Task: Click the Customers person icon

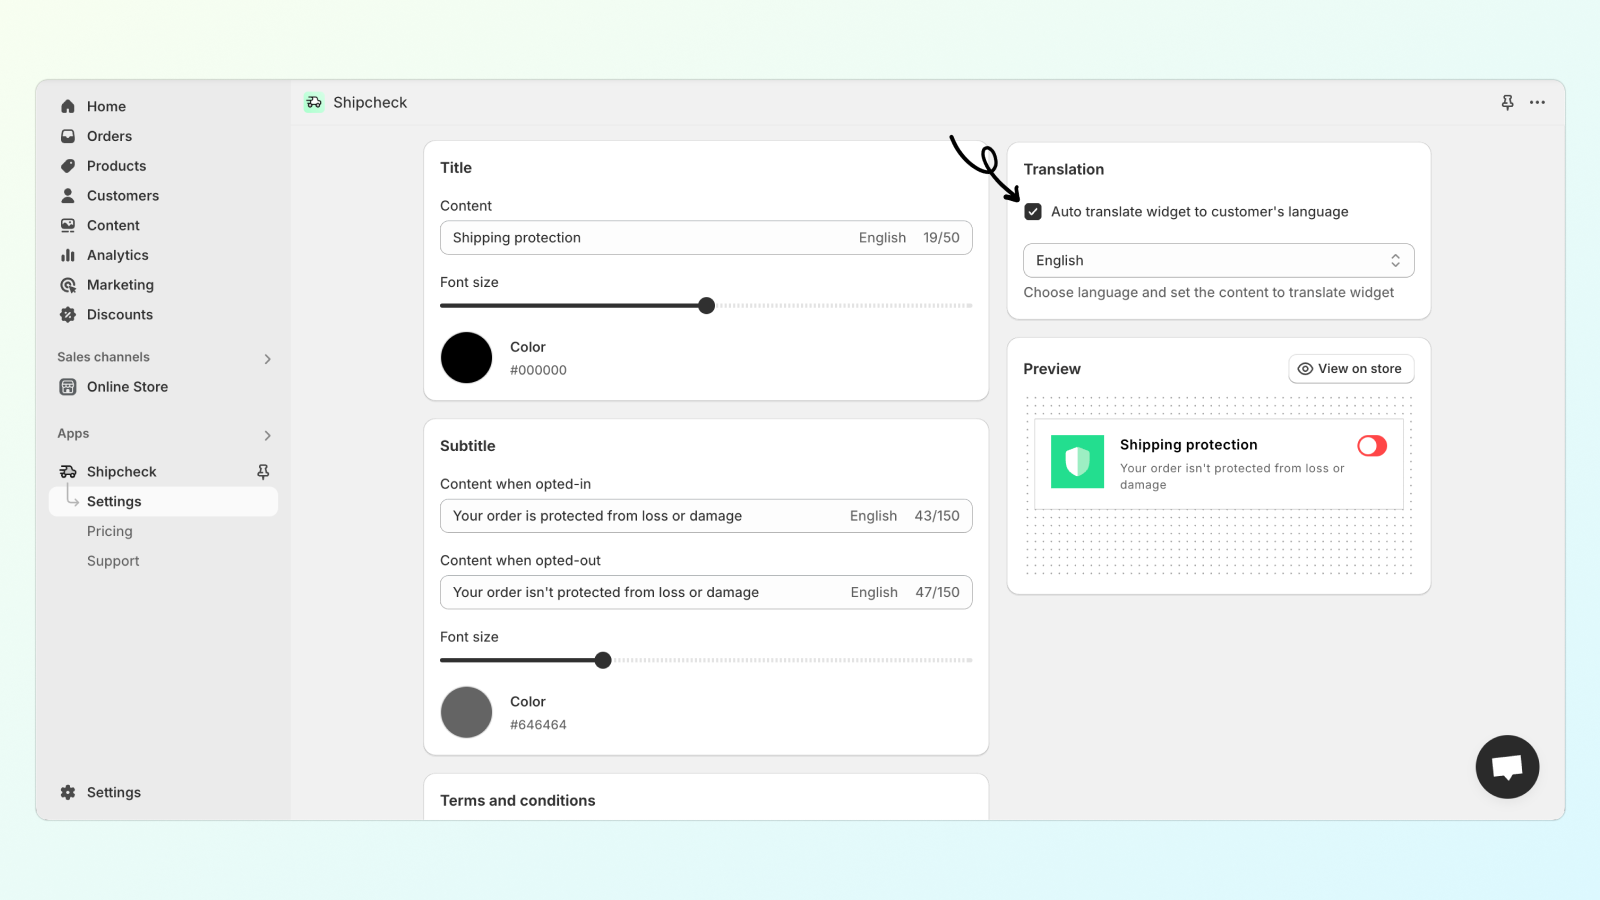Action: [68, 196]
